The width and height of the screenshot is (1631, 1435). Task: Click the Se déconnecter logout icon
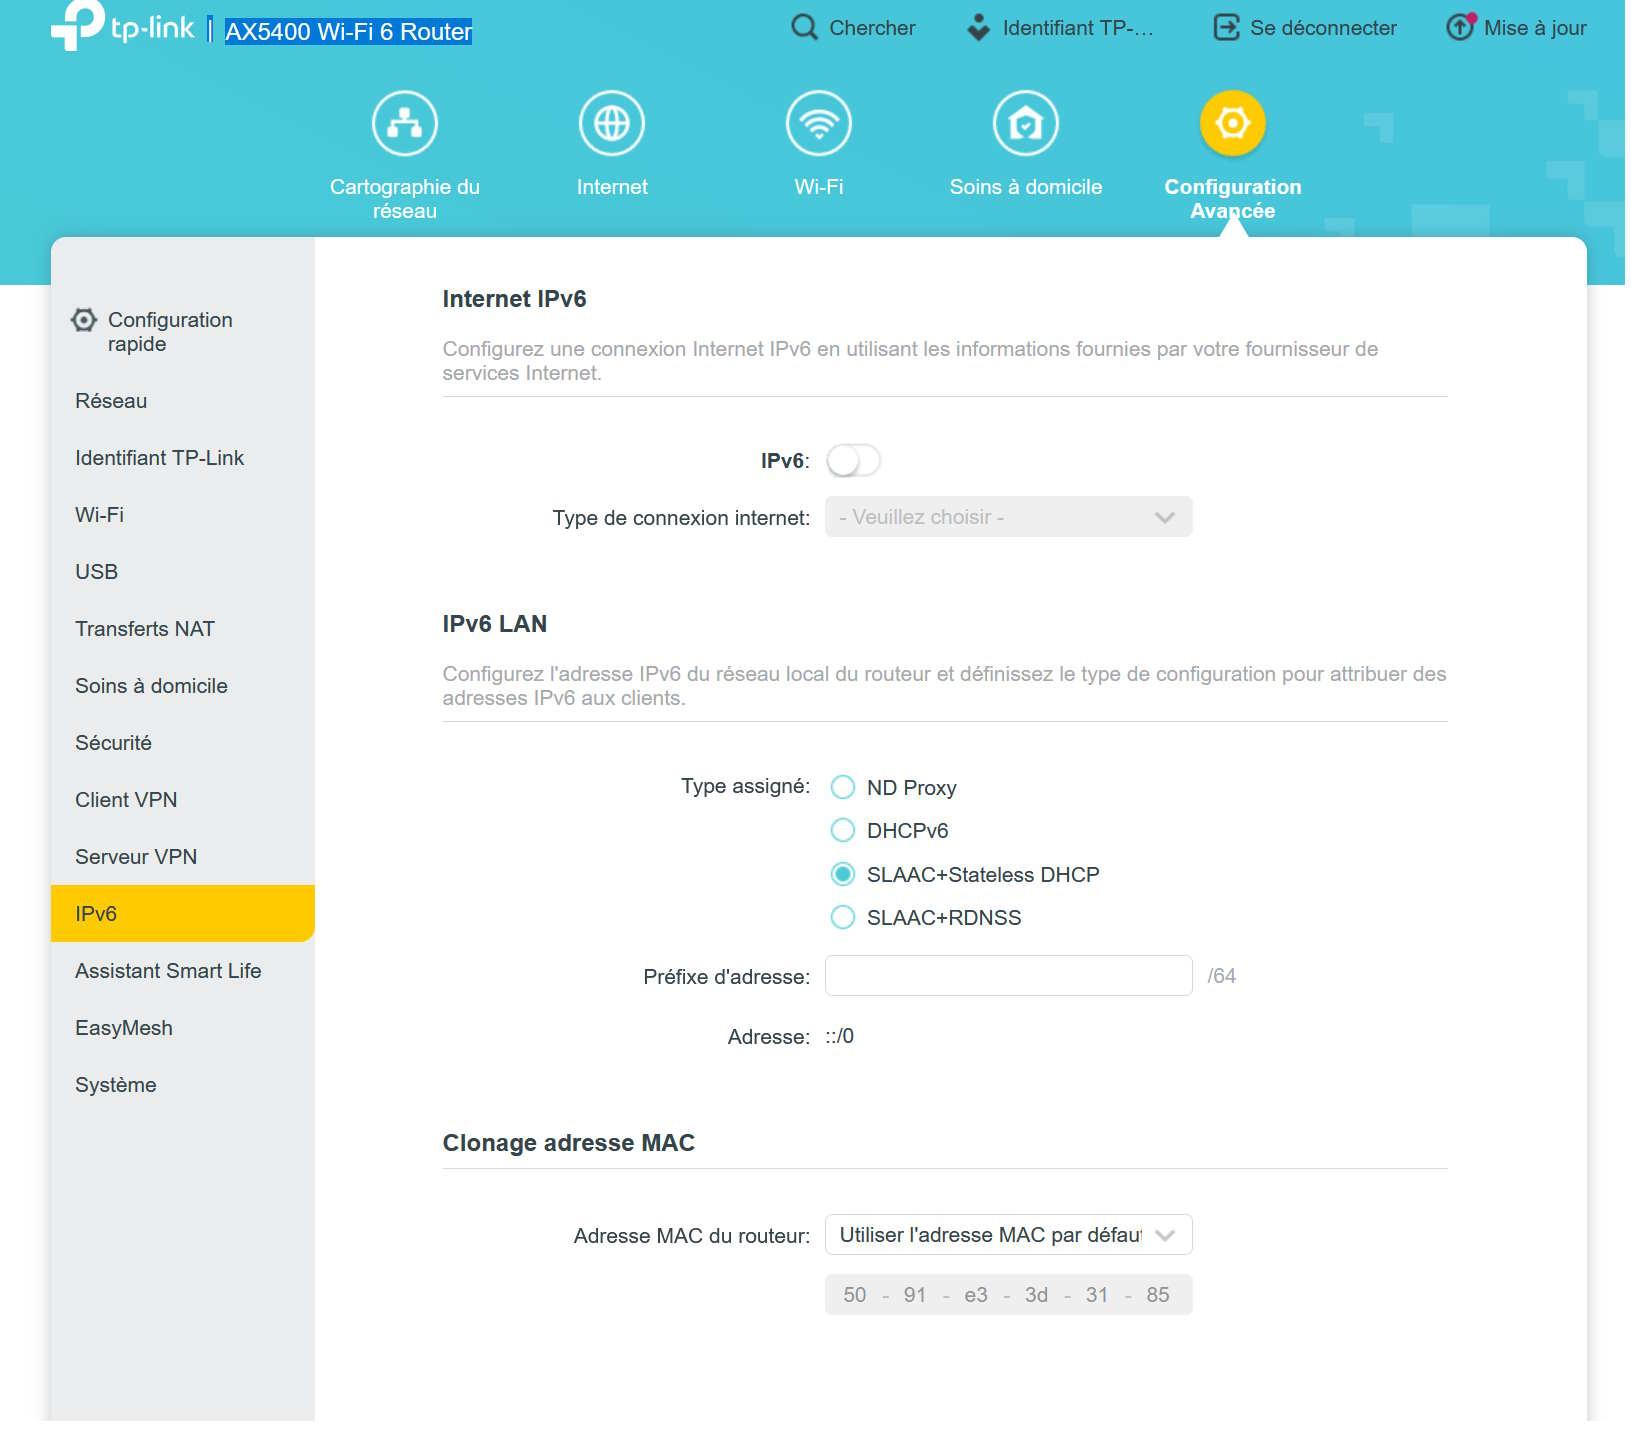point(1226,27)
